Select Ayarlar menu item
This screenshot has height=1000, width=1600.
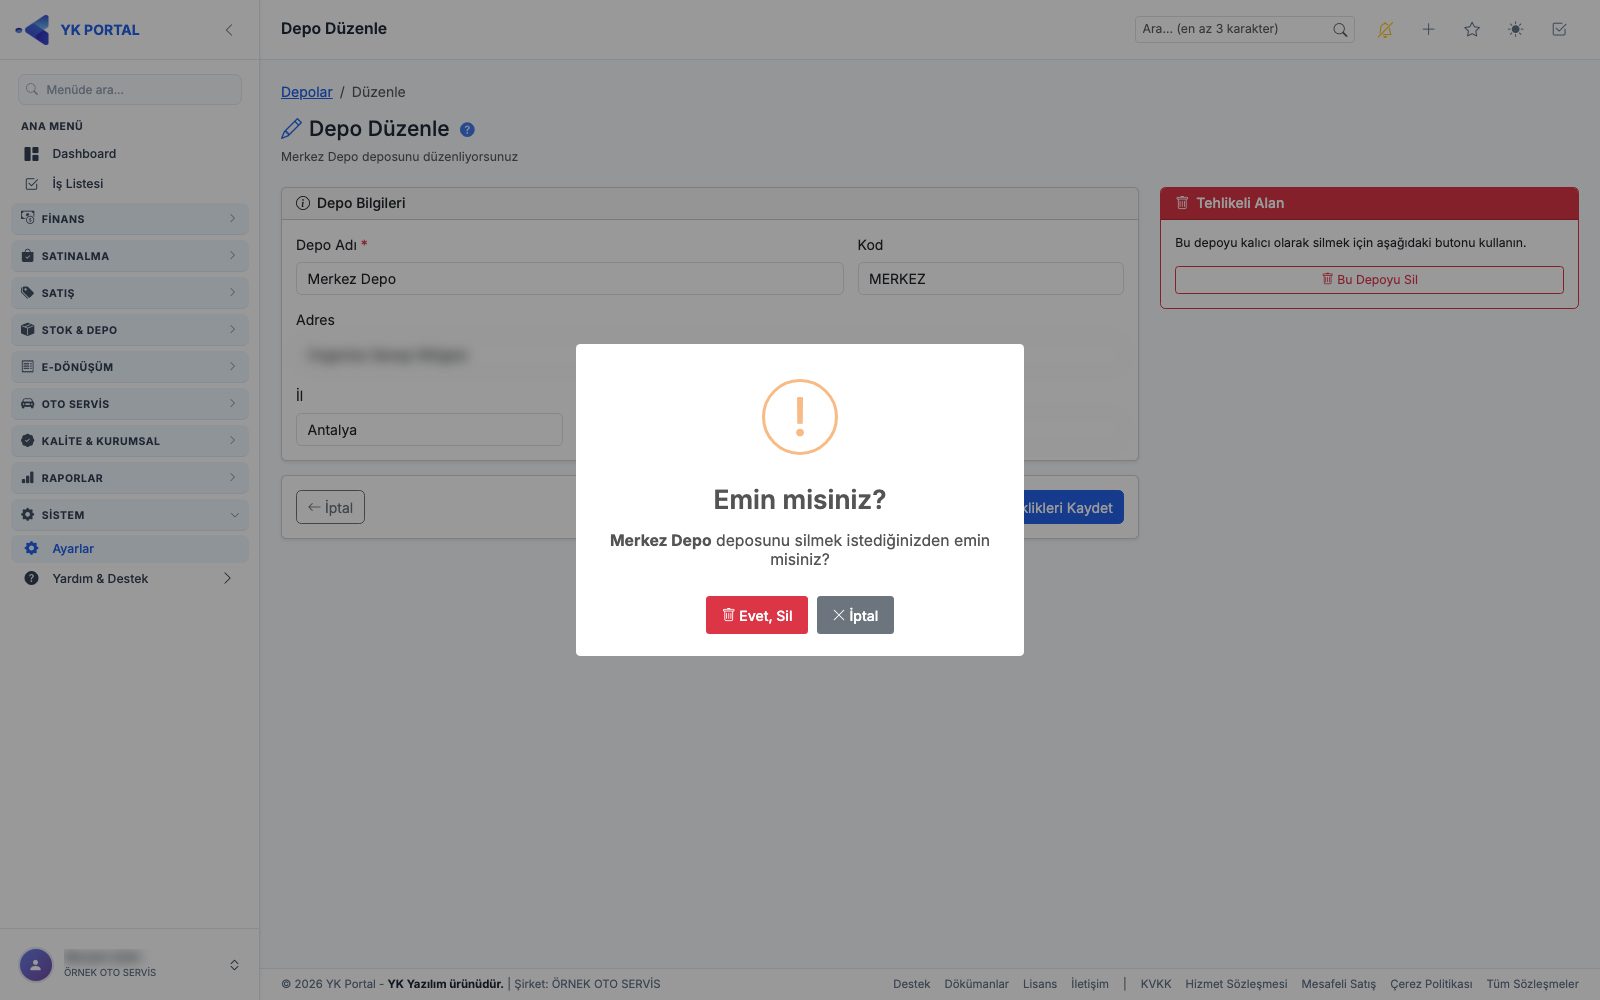coord(130,549)
